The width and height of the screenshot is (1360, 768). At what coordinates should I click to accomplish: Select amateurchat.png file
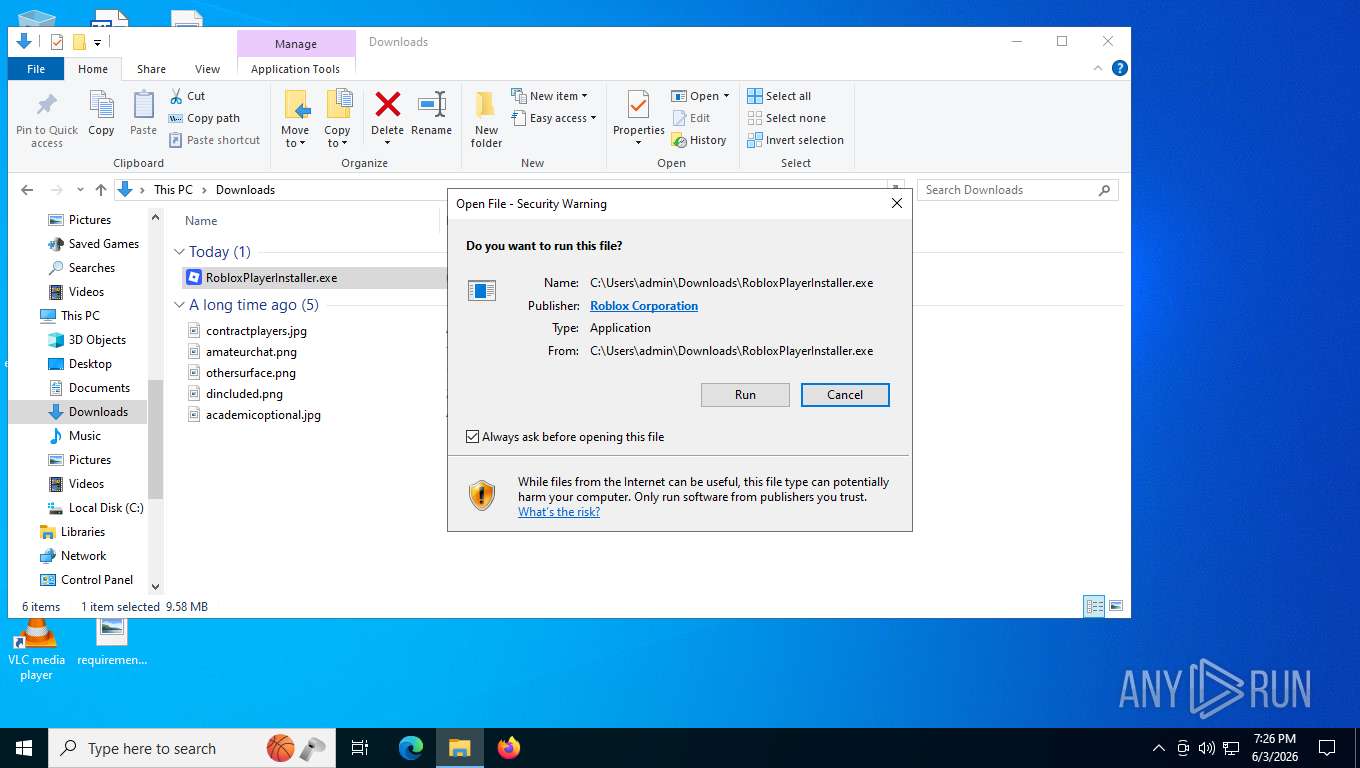tap(251, 352)
